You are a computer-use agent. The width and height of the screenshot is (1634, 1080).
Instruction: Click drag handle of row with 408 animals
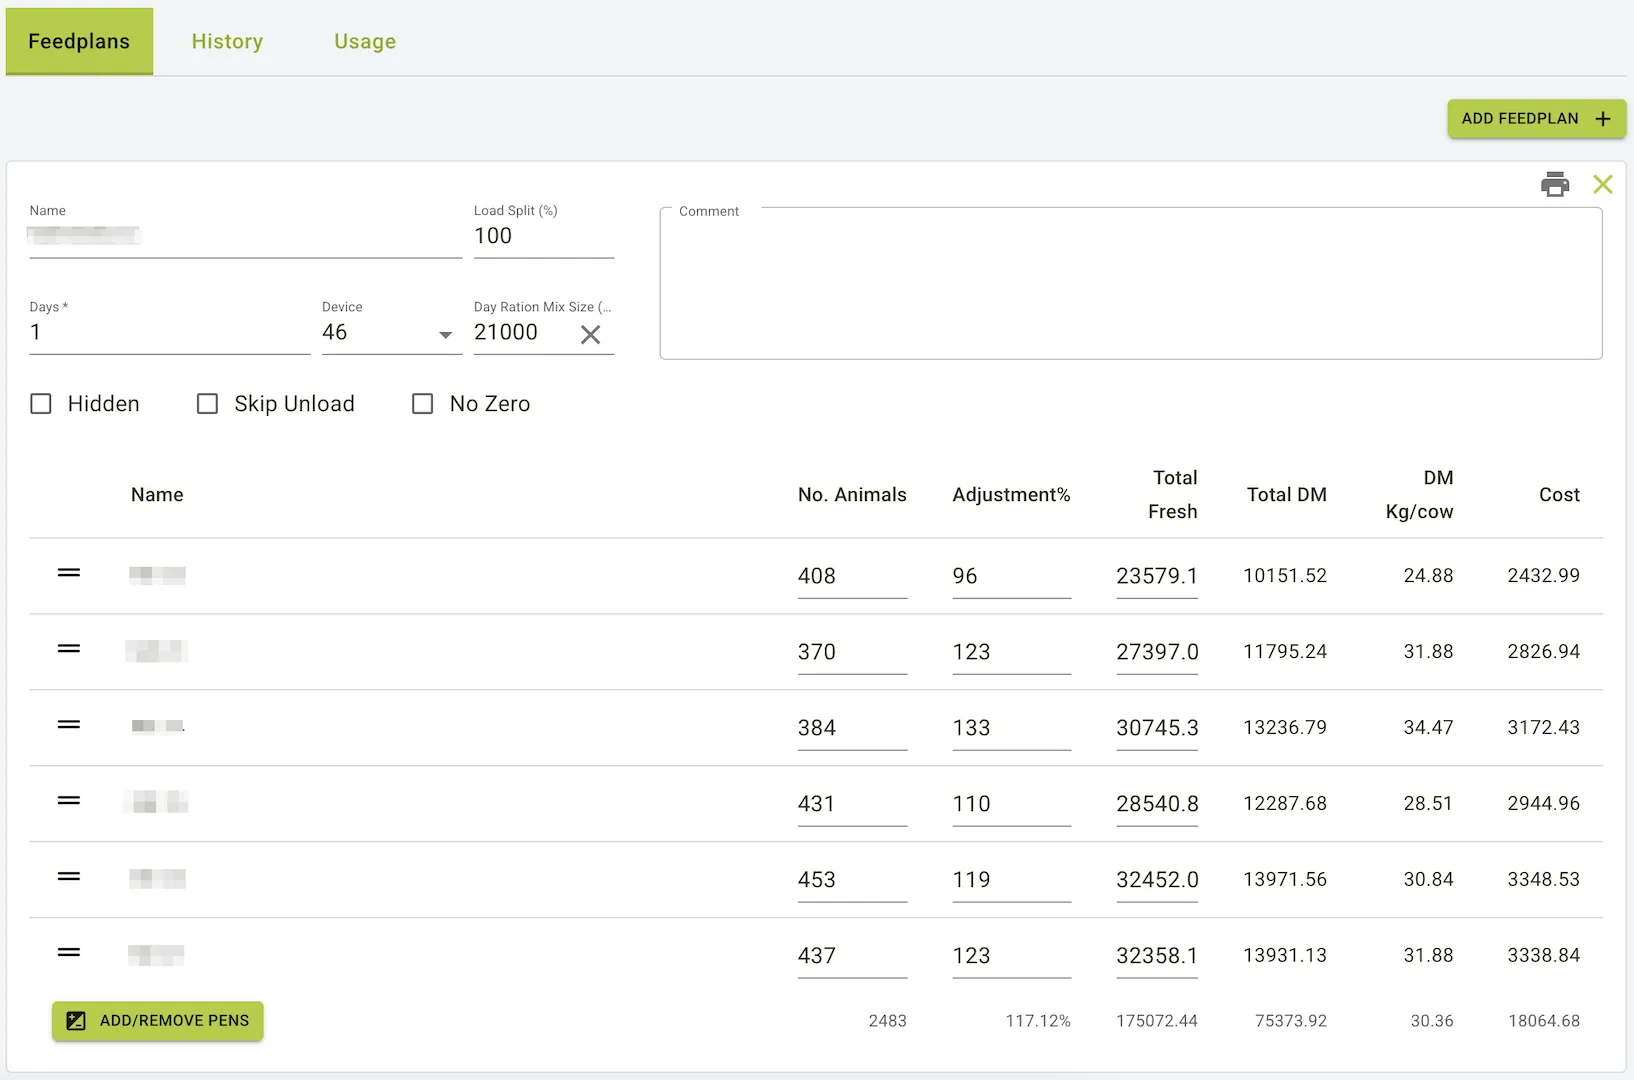click(x=69, y=573)
